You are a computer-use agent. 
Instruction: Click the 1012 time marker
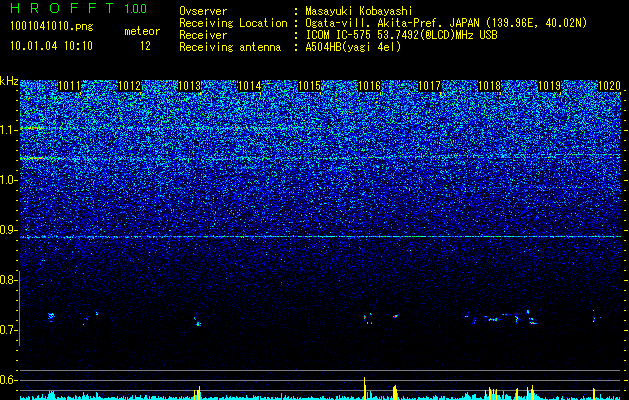point(130,86)
